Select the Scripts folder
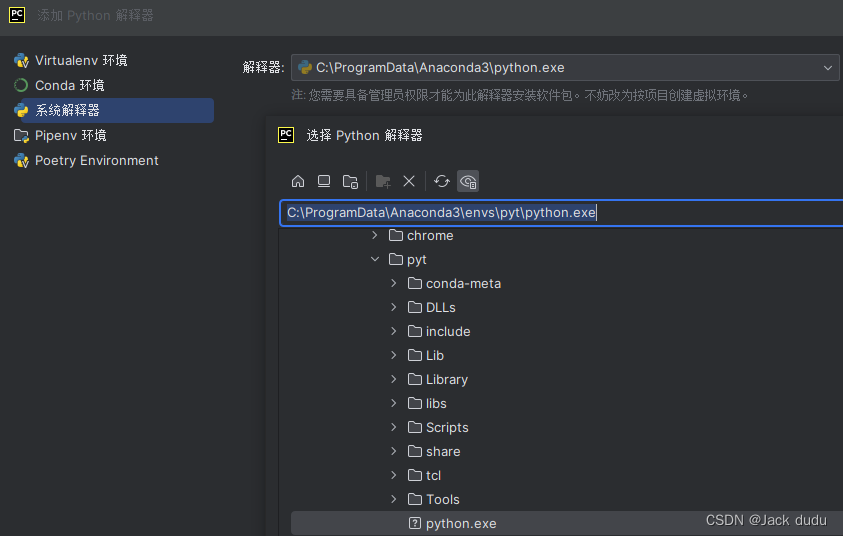 click(438, 427)
